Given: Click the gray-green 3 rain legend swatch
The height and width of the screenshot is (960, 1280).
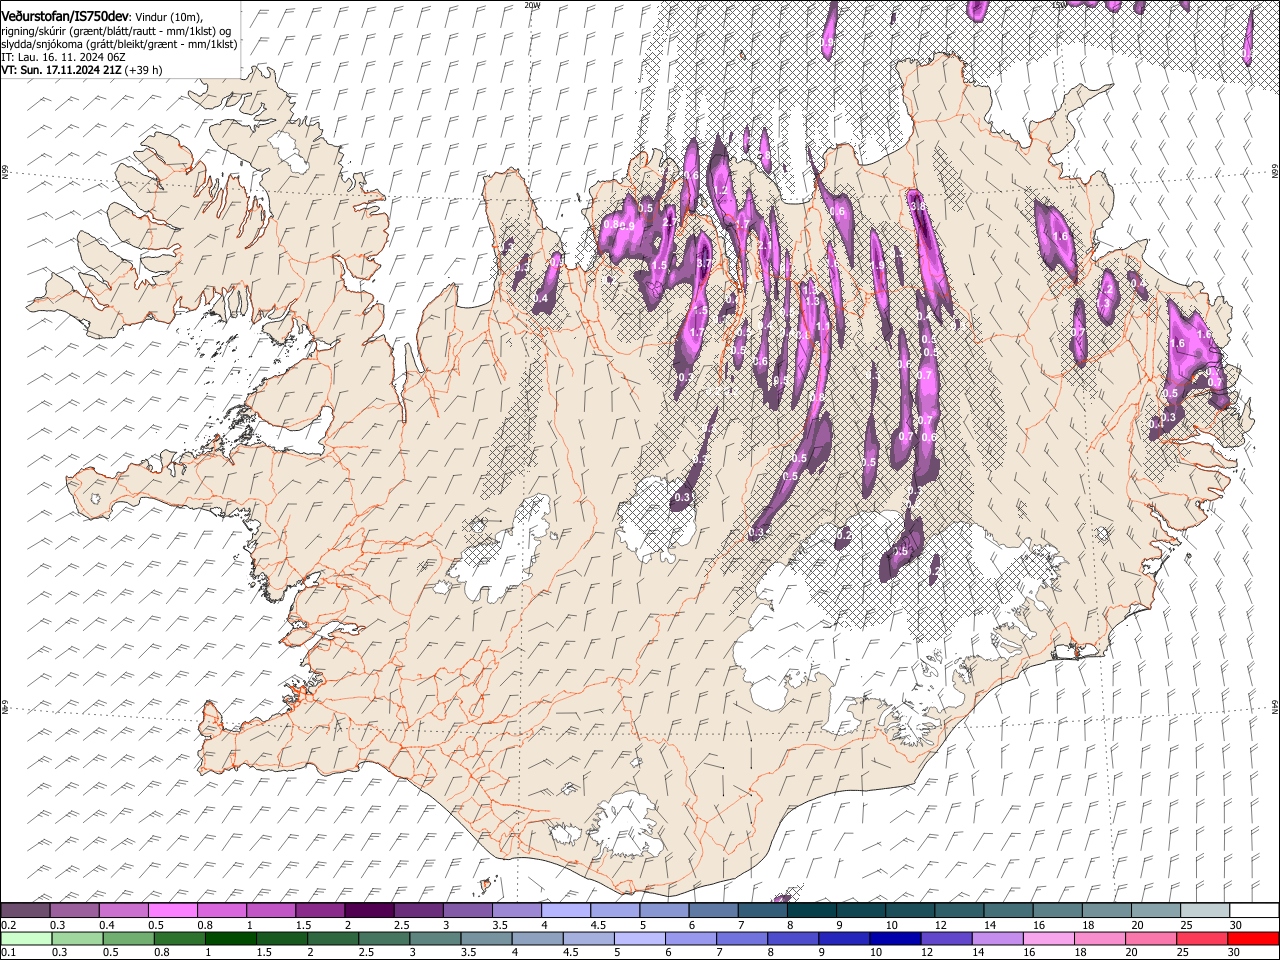Looking at the screenshot, I should point(435,939).
